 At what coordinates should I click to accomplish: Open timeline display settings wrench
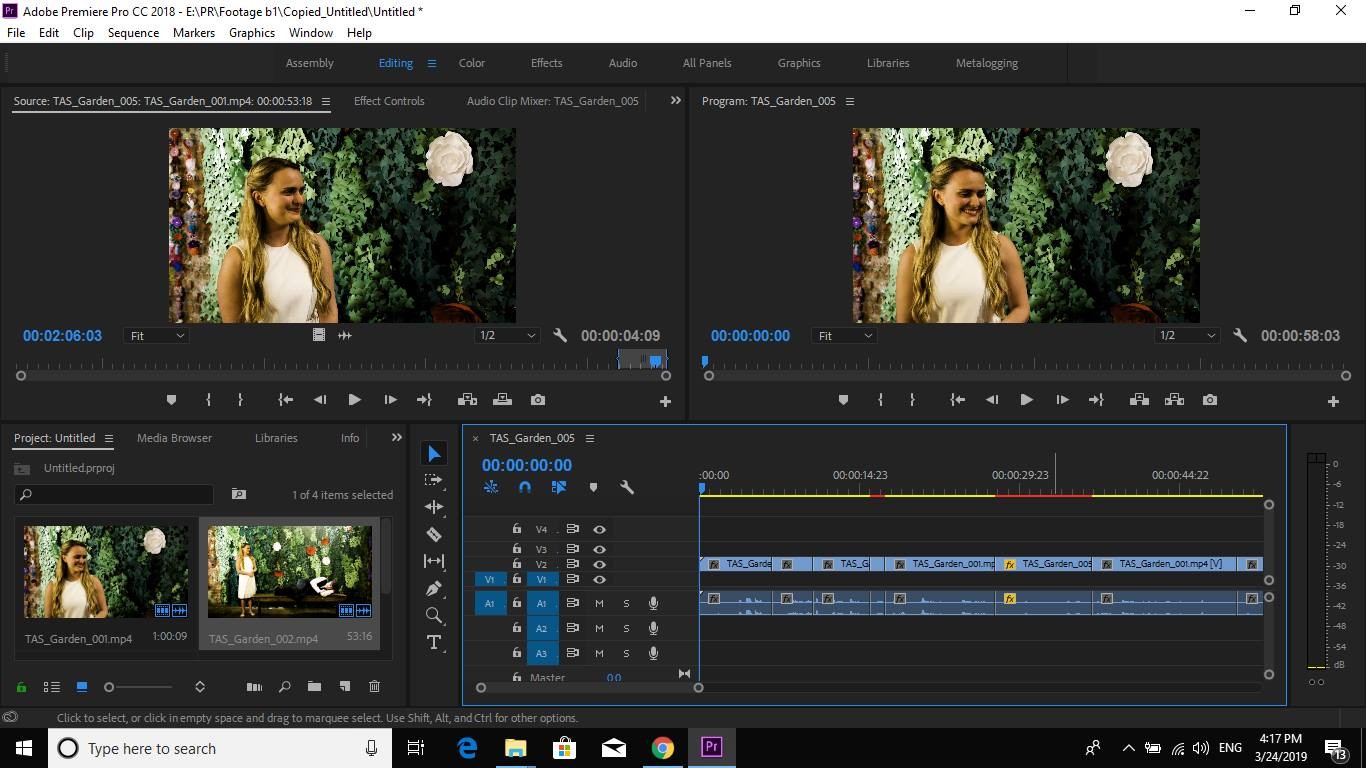click(627, 487)
